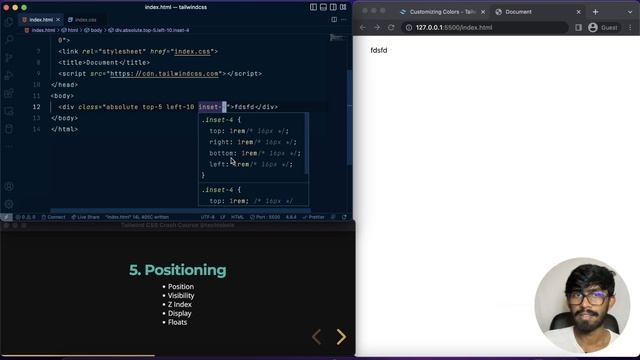Click Connect in the status bar

pos(53,217)
